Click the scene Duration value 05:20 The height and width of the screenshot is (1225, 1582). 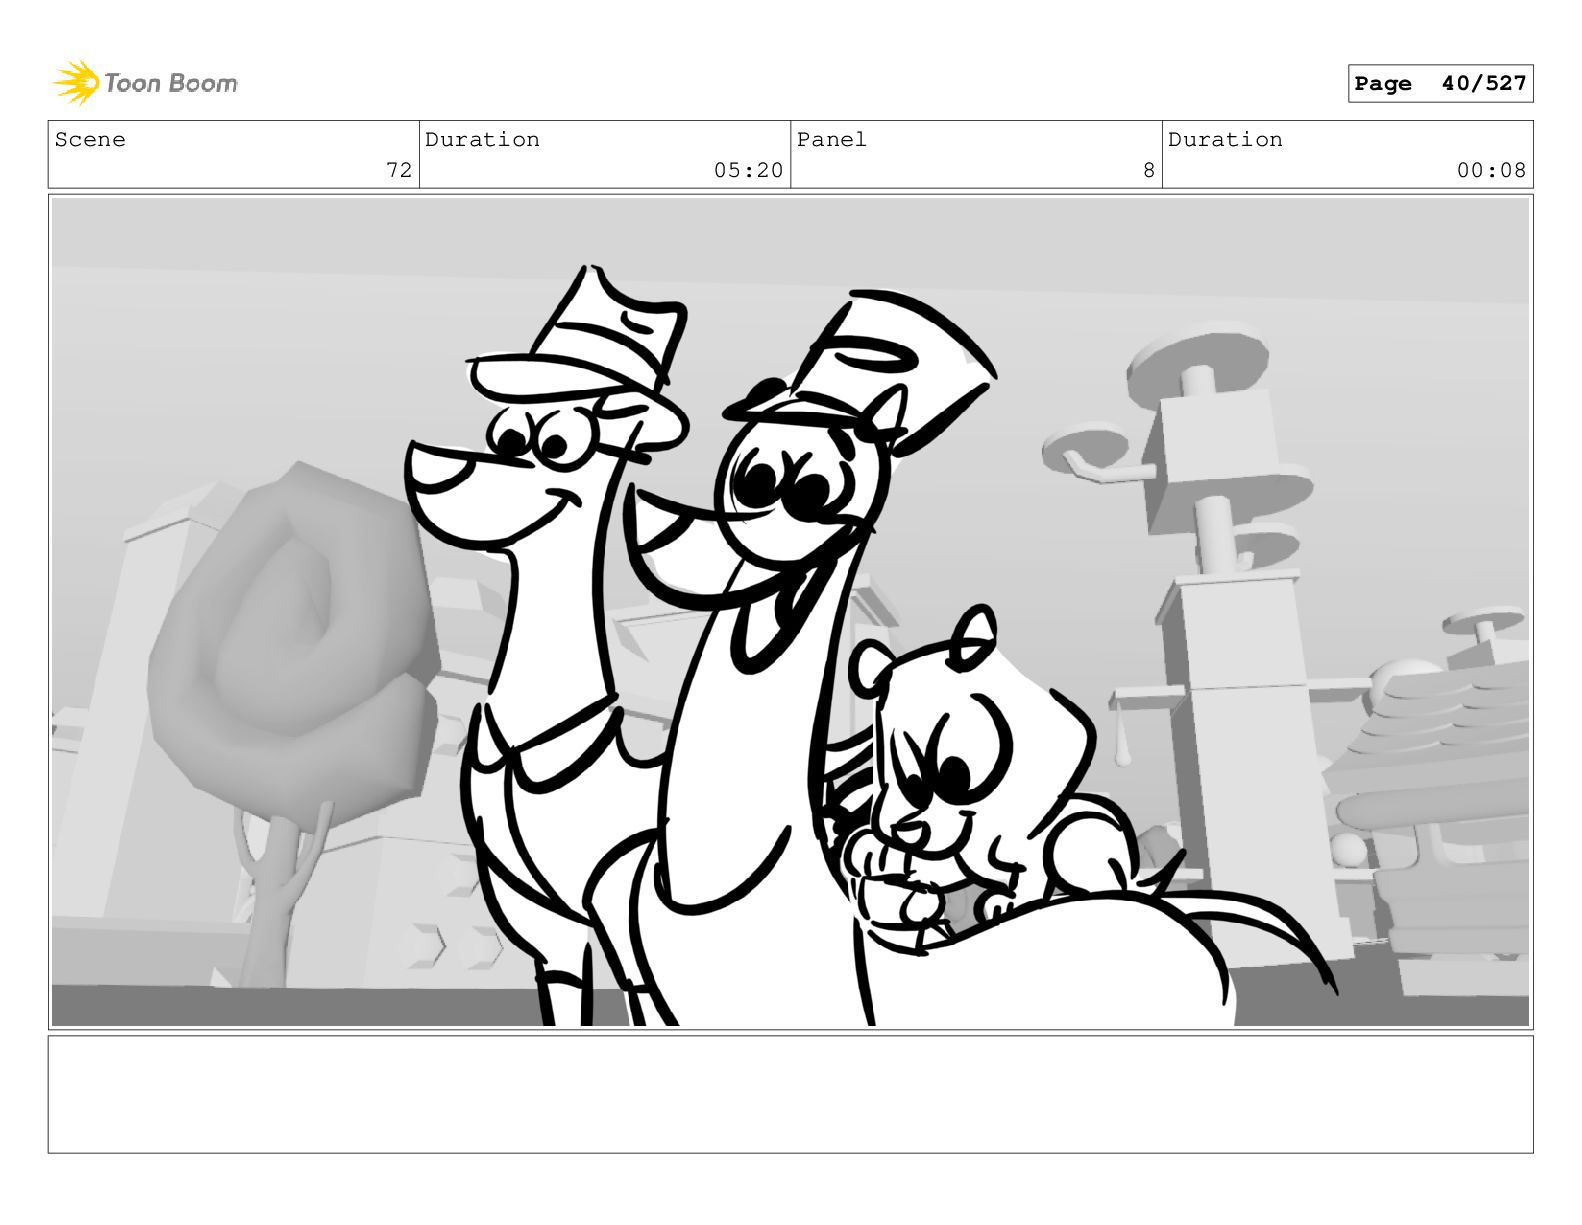point(748,170)
